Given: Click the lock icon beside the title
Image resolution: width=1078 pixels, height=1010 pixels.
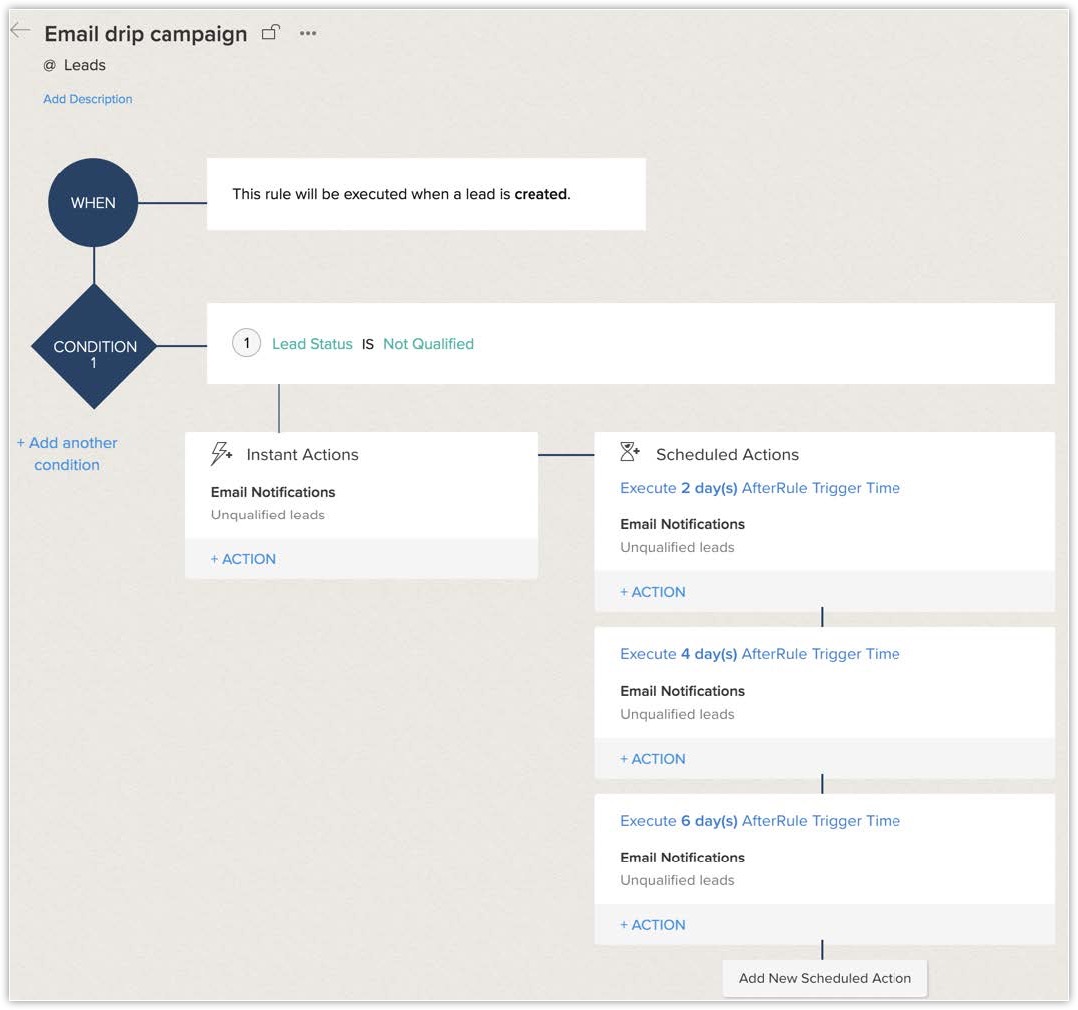Looking at the screenshot, I should tap(270, 33).
